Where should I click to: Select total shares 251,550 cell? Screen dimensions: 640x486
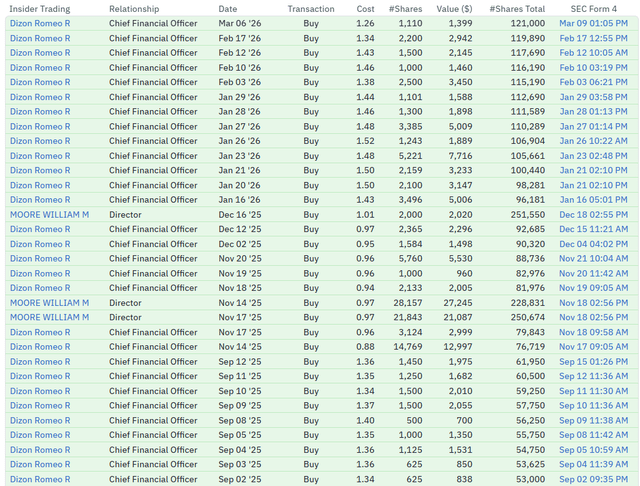pos(528,215)
